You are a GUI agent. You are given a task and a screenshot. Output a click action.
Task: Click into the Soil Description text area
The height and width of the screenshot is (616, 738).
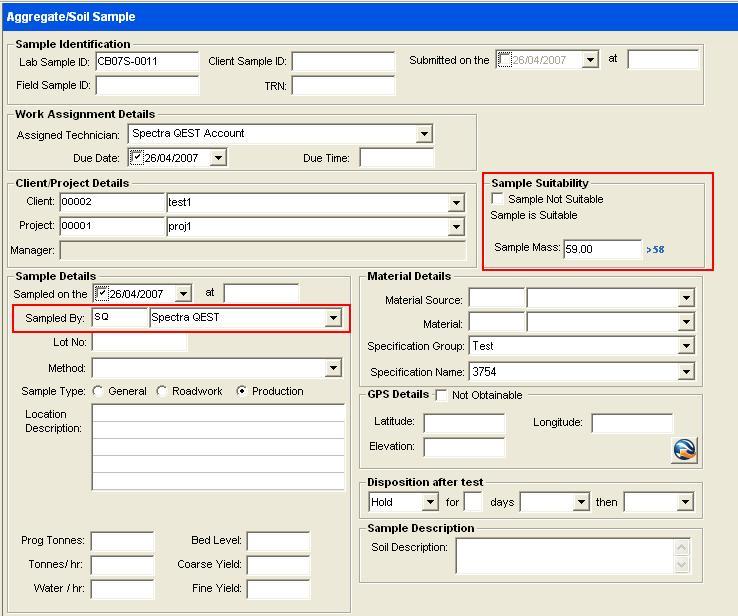click(564, 555)
